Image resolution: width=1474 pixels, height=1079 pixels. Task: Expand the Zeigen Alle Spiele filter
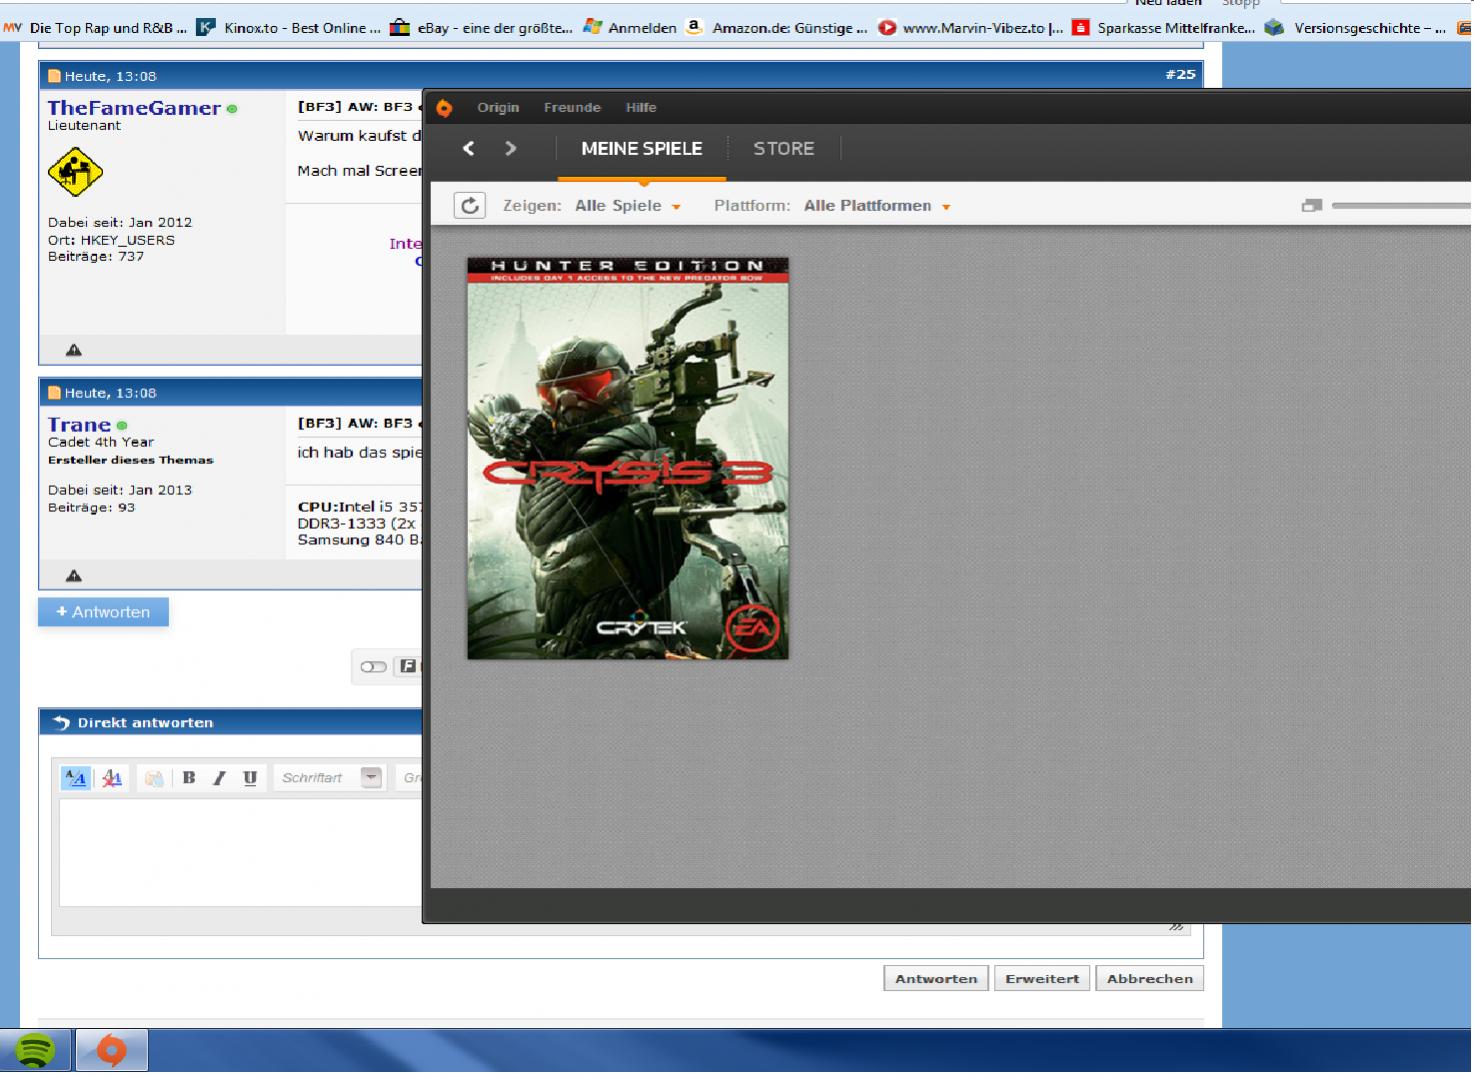pos(627,205)
